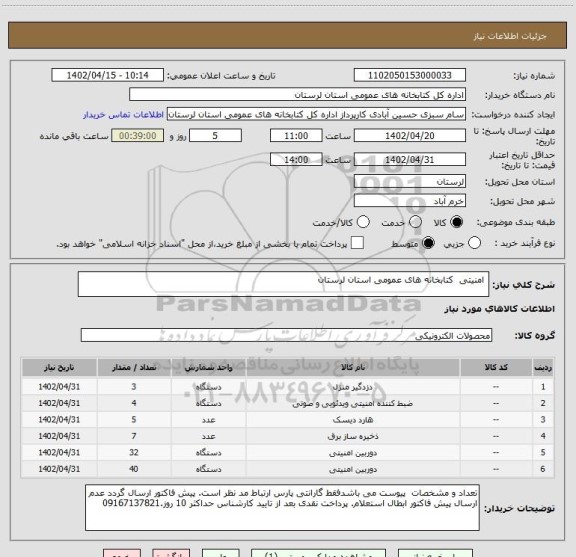Viewport: 576px width, 557px height.
Task: Click the buyer notes text area
Action: tap(282, 507)
